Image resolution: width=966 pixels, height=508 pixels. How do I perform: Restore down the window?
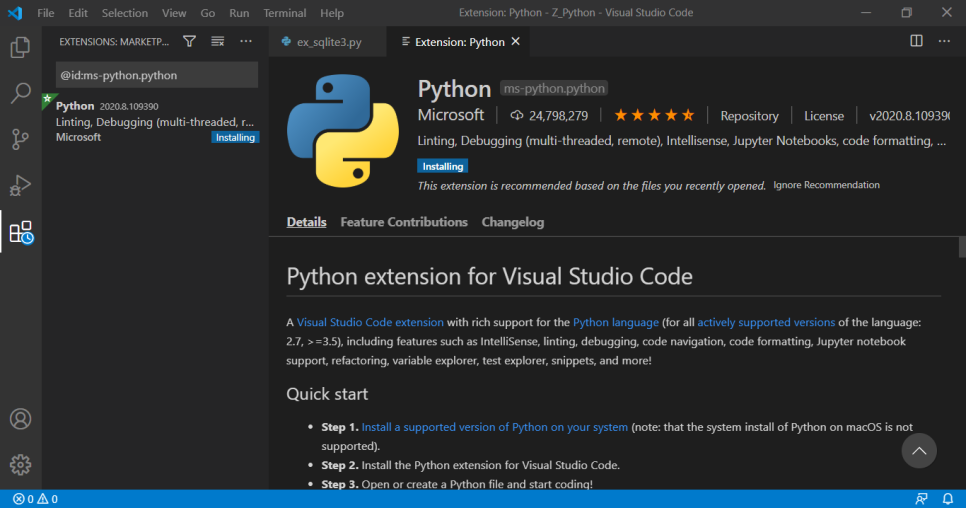tap(906, 13)
